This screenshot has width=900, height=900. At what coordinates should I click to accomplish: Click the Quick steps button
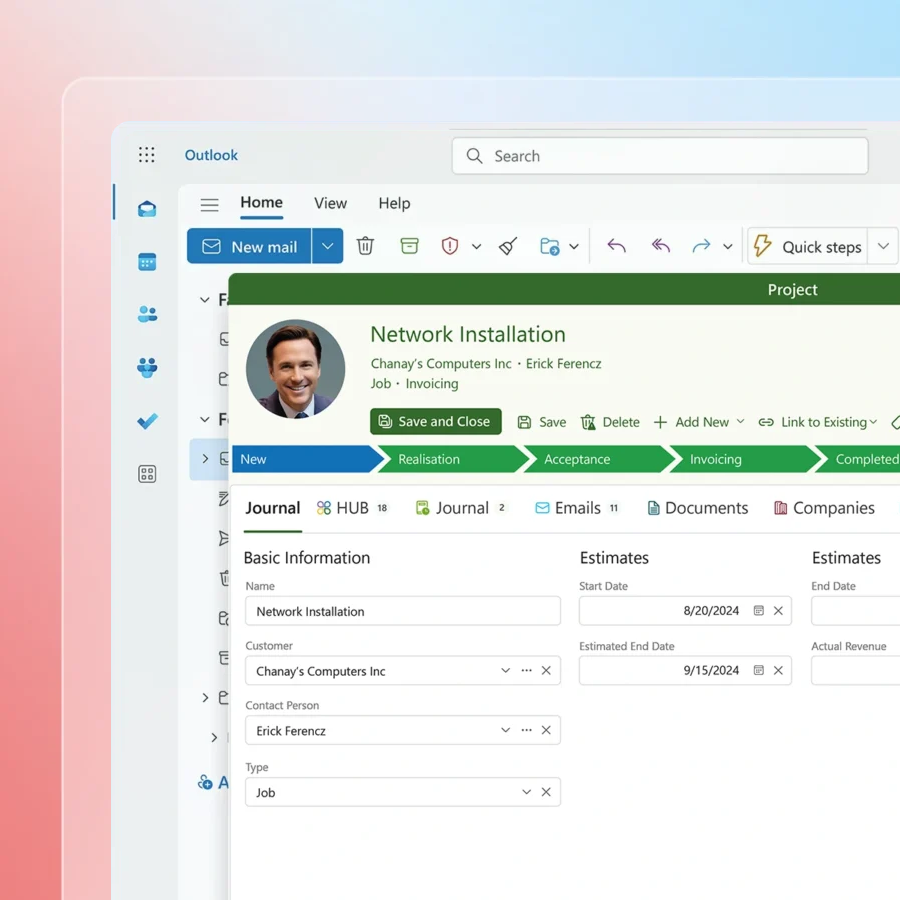[808, 246]
